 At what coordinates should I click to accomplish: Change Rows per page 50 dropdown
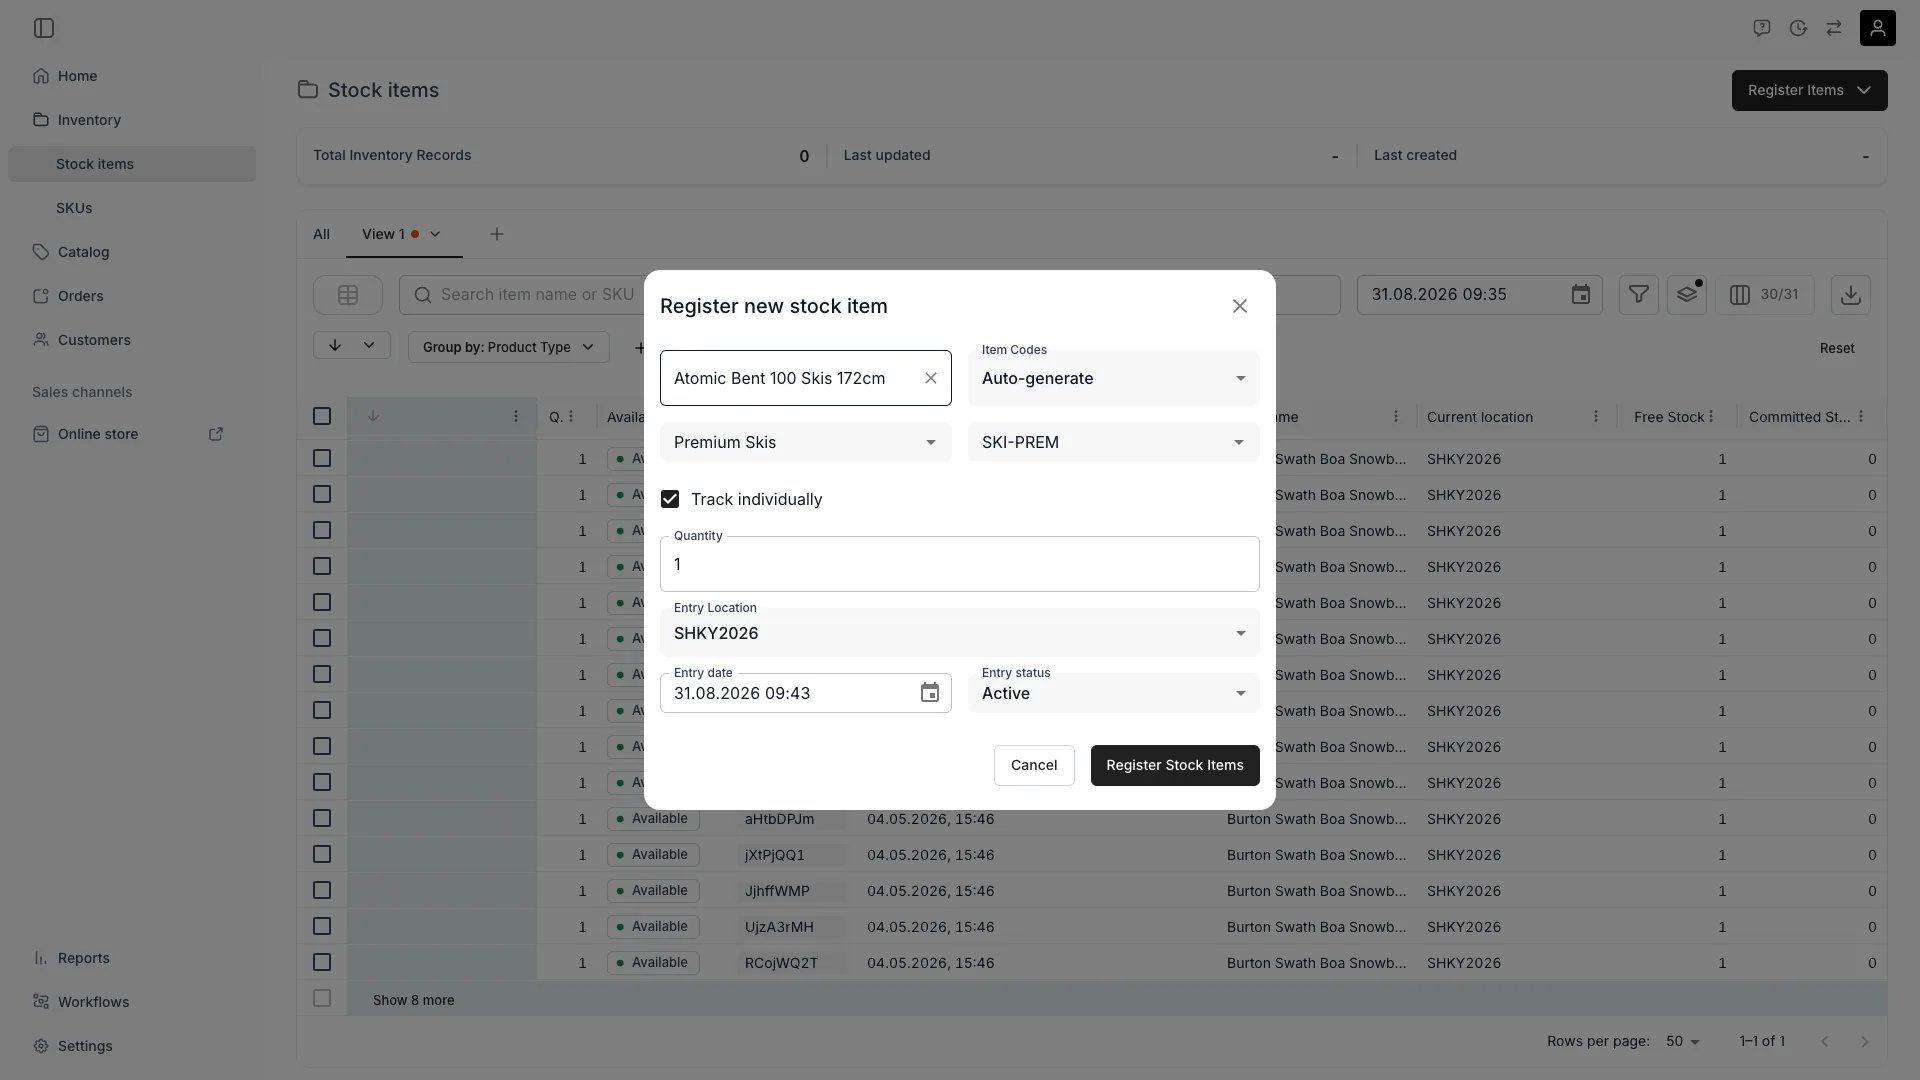tap(1683, 1042)
